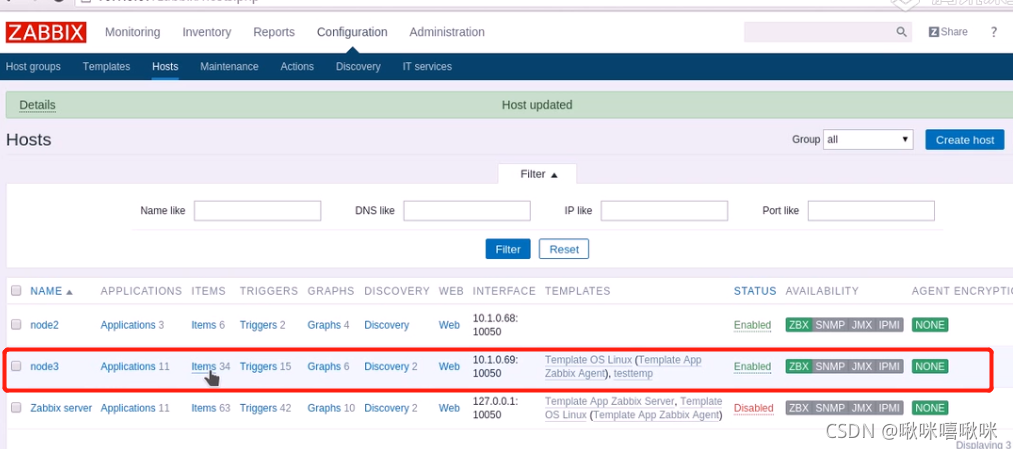Image resolution: width=1013 pixels, height=449 pixels.
Task: Toggle the select-all hosts checkbox
Action: (x=16, y=291)
